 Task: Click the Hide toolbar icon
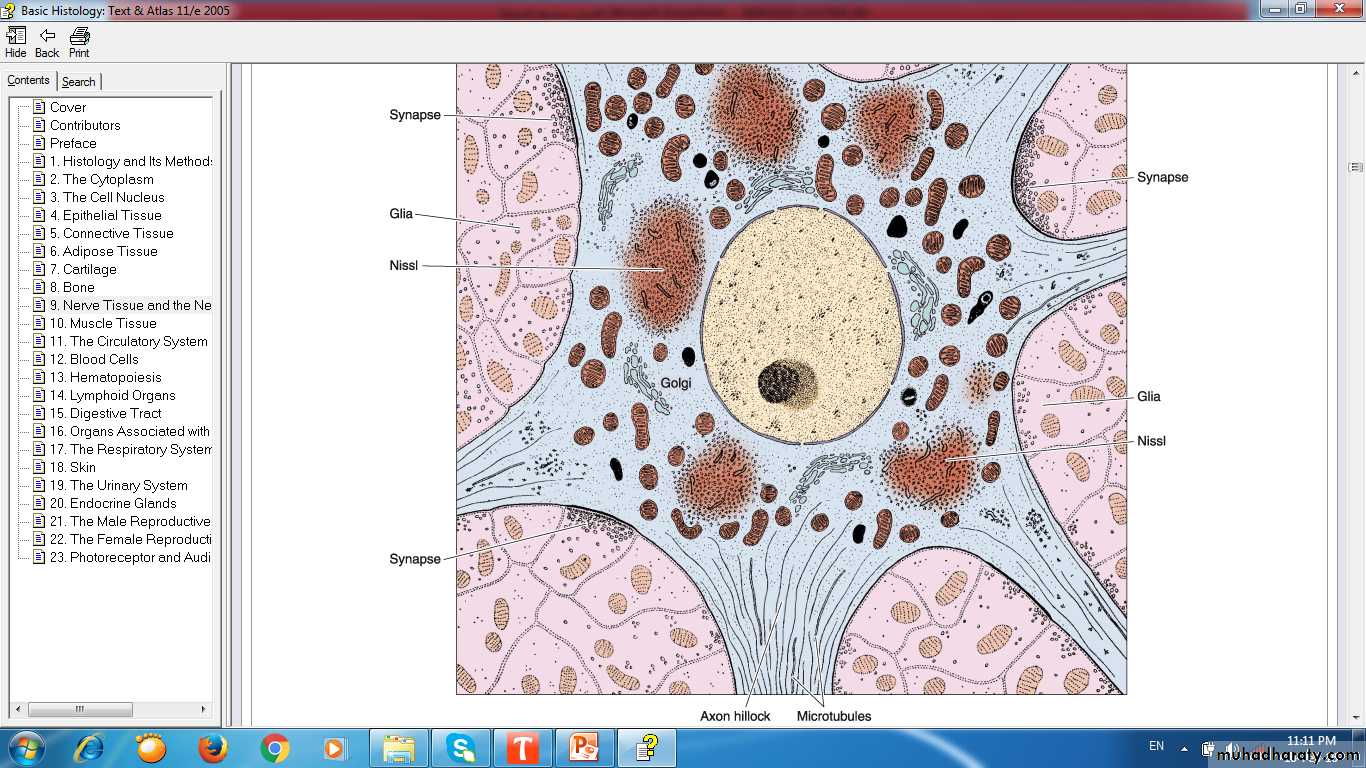coord(16,42)
